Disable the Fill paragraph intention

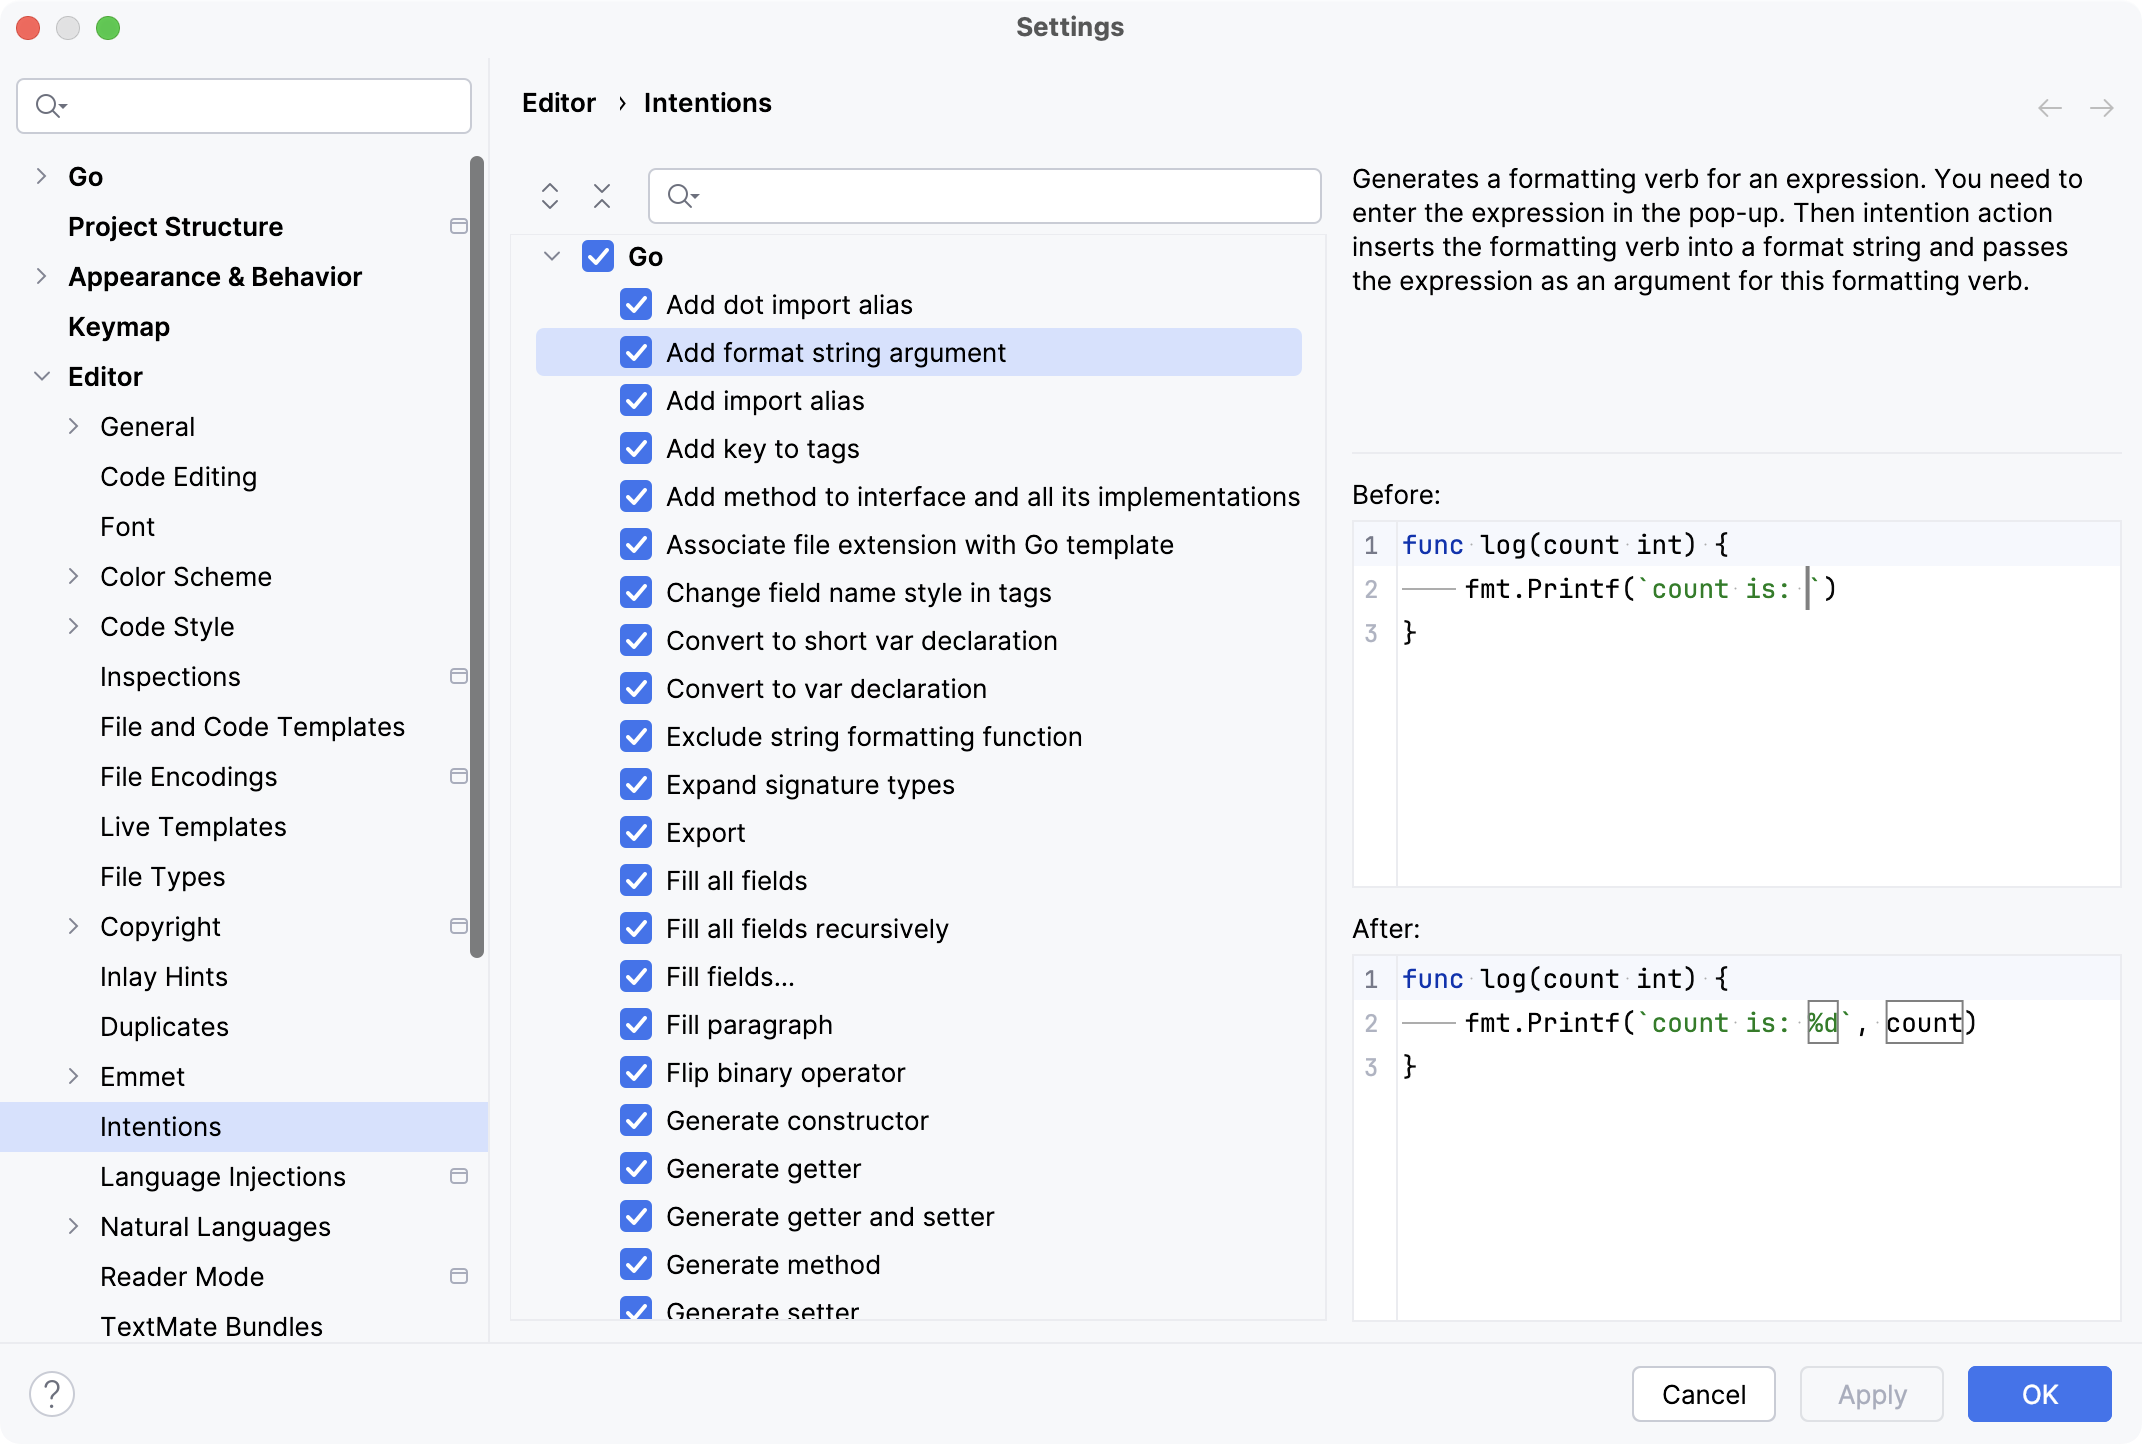click(636, 1024)
